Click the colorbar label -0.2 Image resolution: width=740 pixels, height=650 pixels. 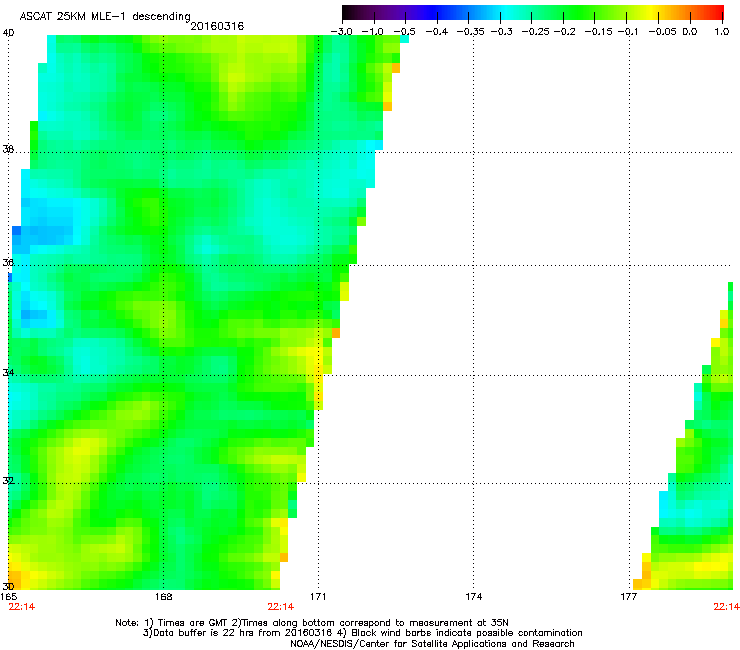coord(564,32)
